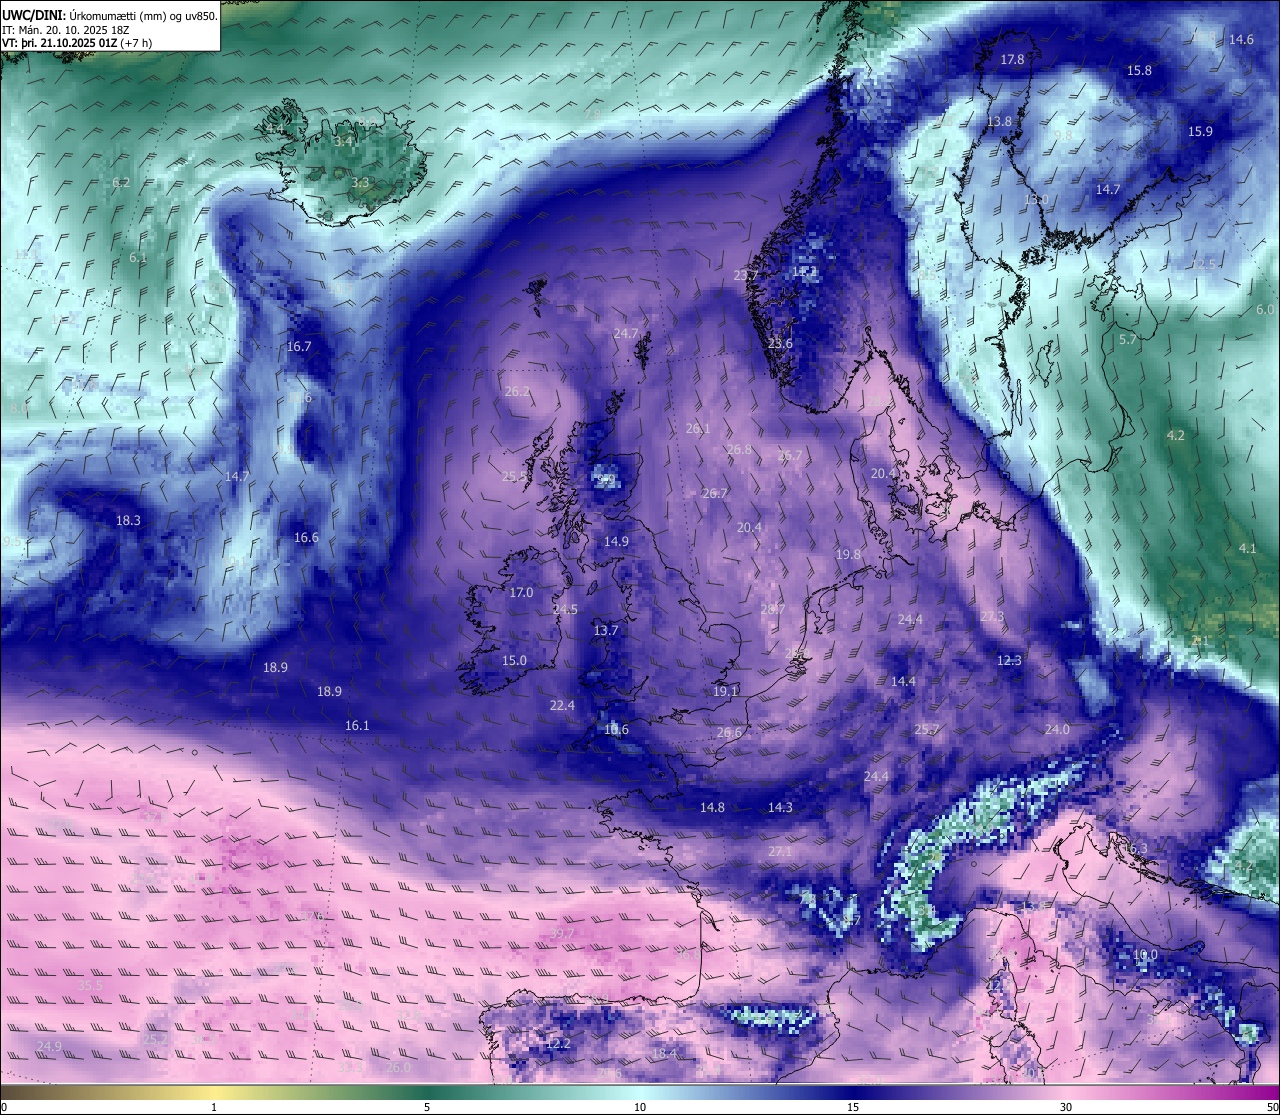This screenshot has height=1115, width=1280.
Task: Click the 15.8 value label
Action: [x=1139, y=71]
